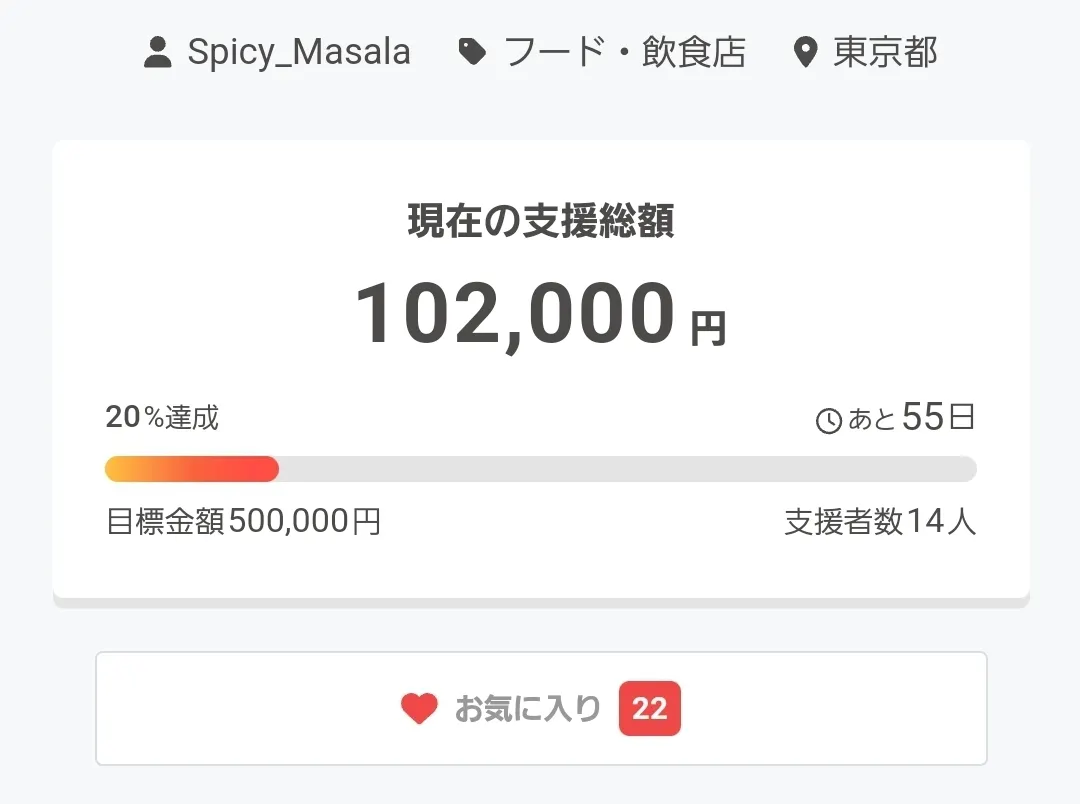Screen dimensions: 1080x804
Task: Click the 目標金額500,000円 goal text
Action: click(x=243, y=521)
